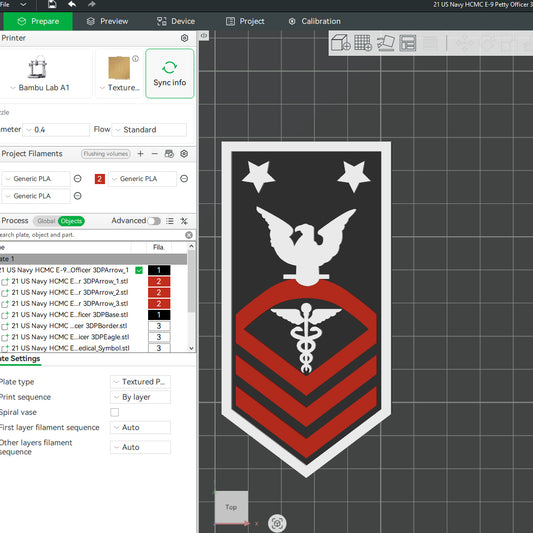The image size is (533, 533).
Task: Click the Arrange all objects icon
Action: point(408,43)
